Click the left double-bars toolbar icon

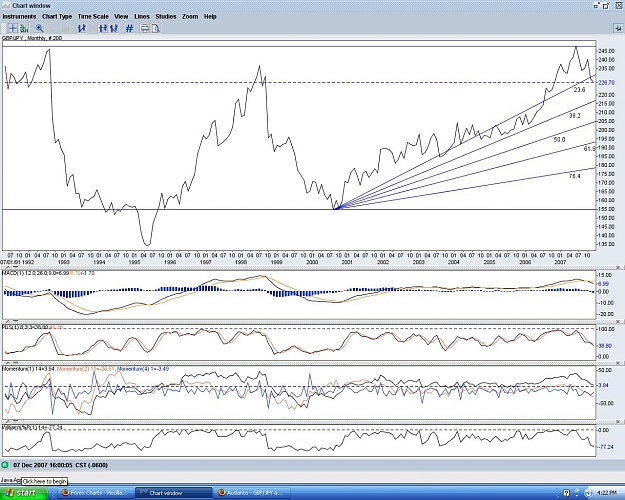coord(103,28)
